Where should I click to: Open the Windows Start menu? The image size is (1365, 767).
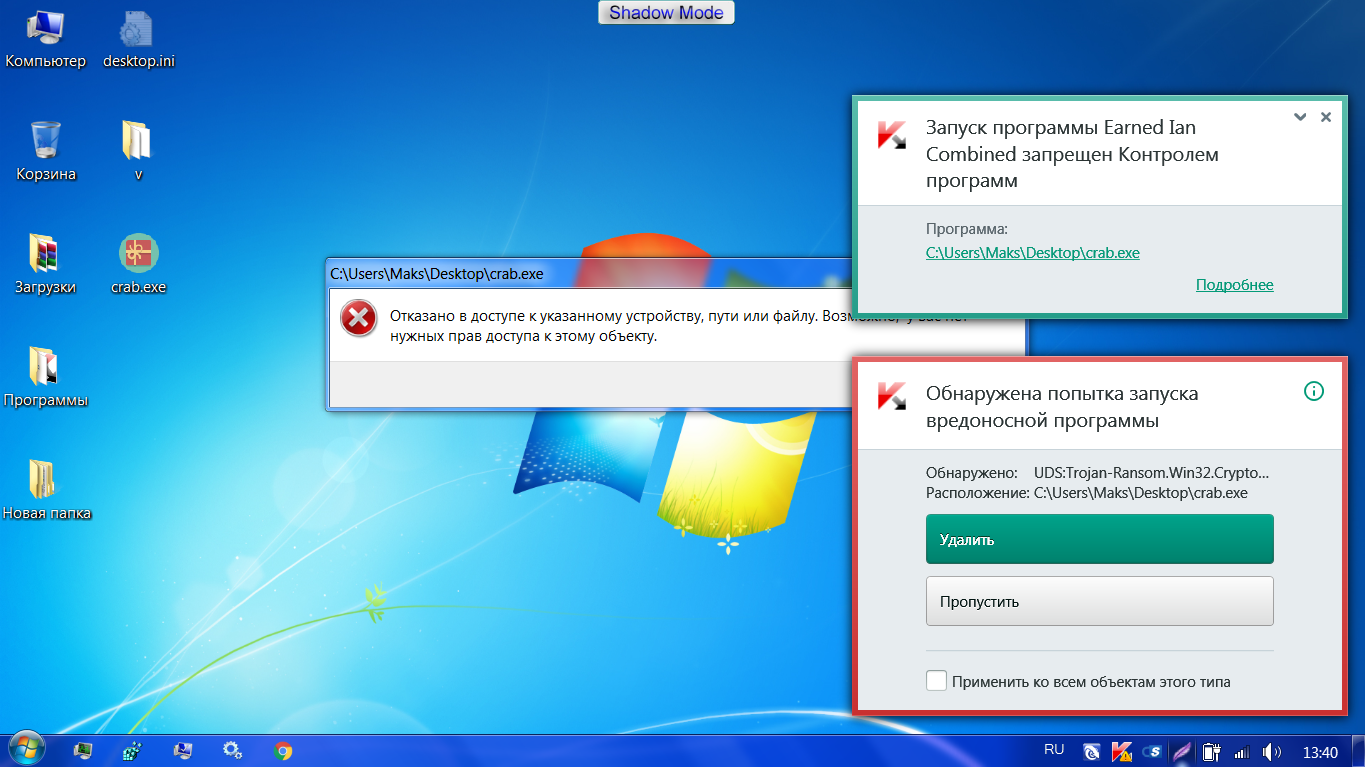pos(27,750)
